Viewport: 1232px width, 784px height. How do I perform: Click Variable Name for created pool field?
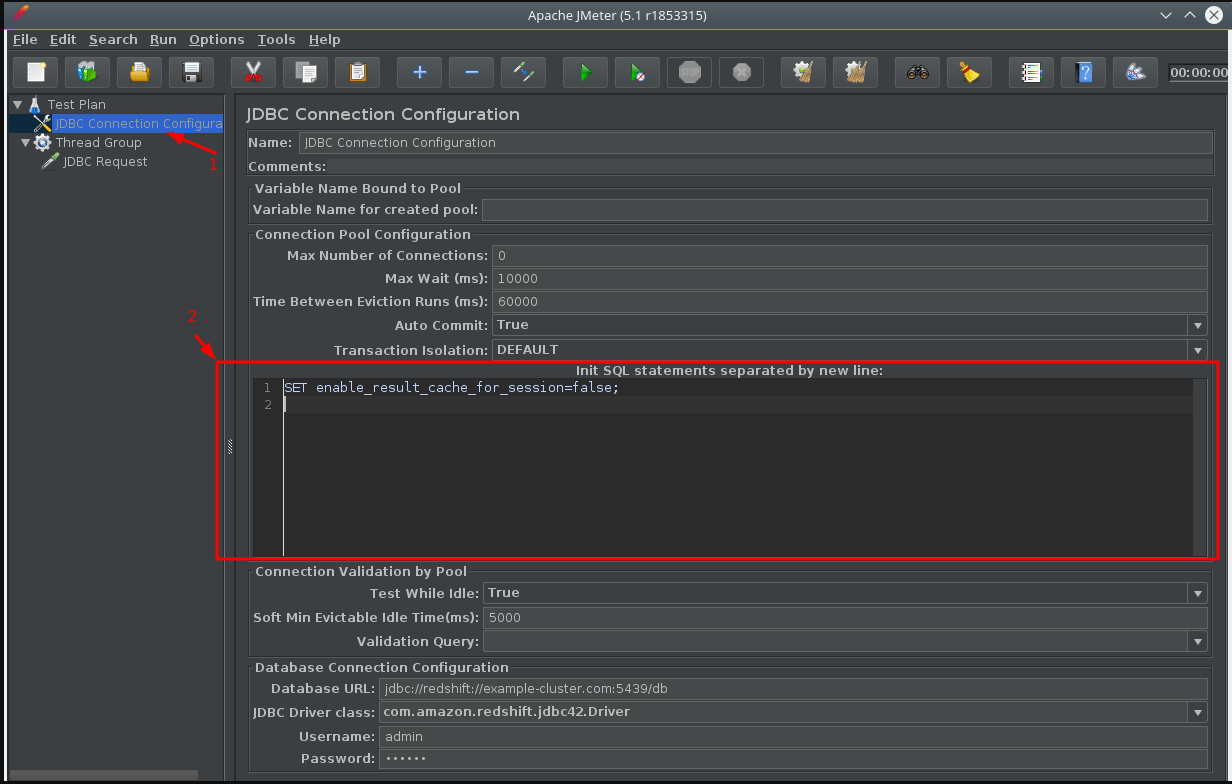[x=845, y=210]
